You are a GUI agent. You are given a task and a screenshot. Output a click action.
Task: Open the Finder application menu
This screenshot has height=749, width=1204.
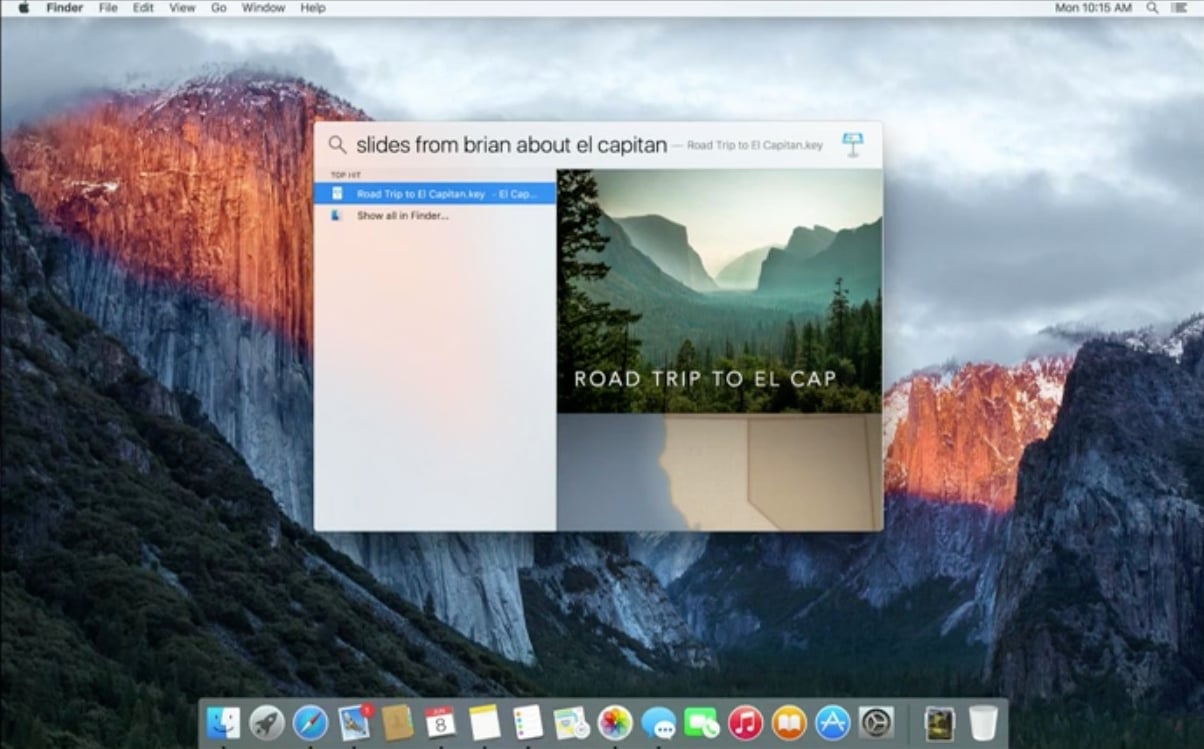(65, 7)
